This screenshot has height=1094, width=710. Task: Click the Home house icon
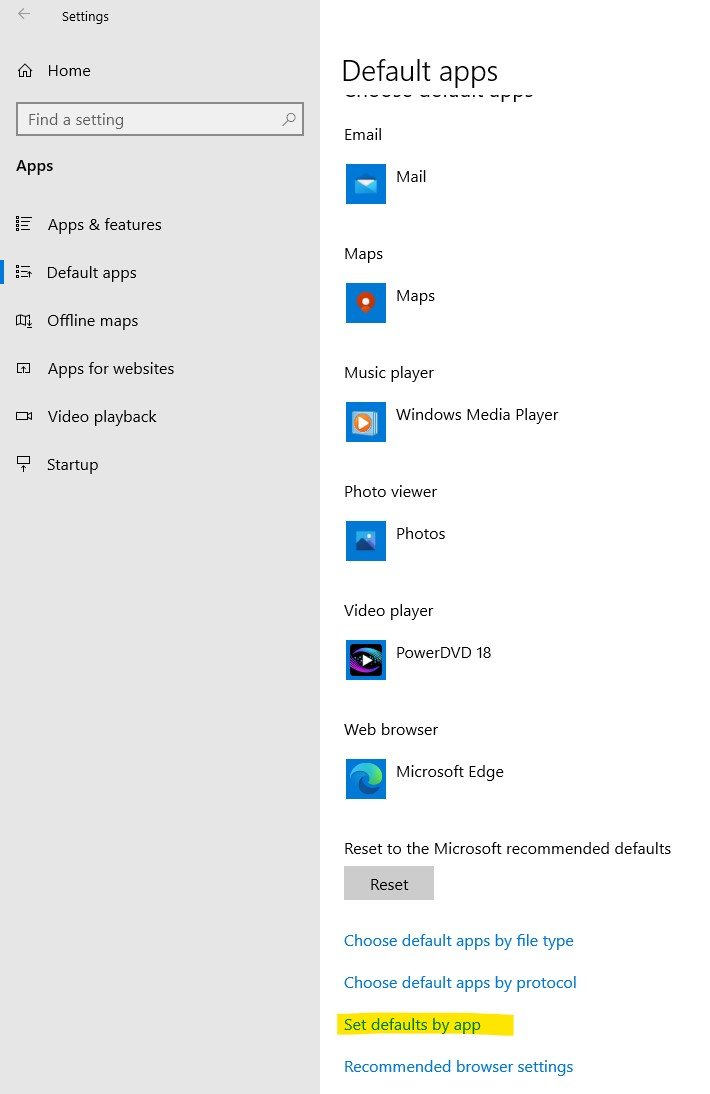[x=25, y=70]
